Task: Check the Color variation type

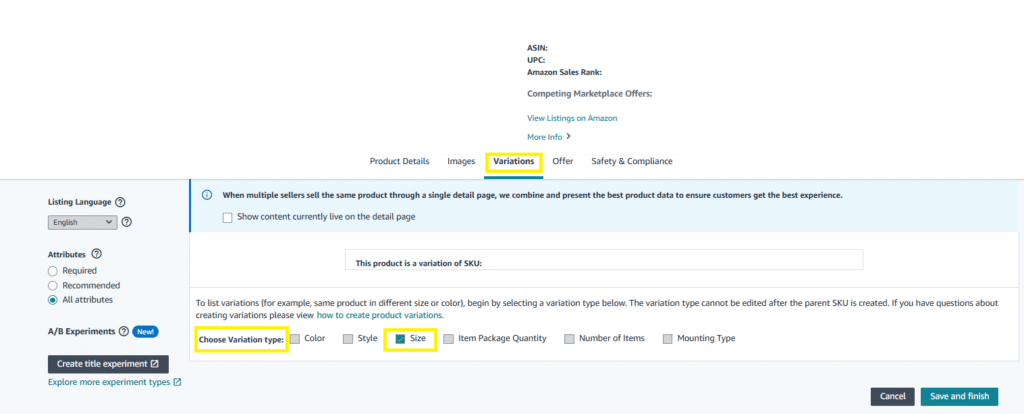Action: [295, 339]
